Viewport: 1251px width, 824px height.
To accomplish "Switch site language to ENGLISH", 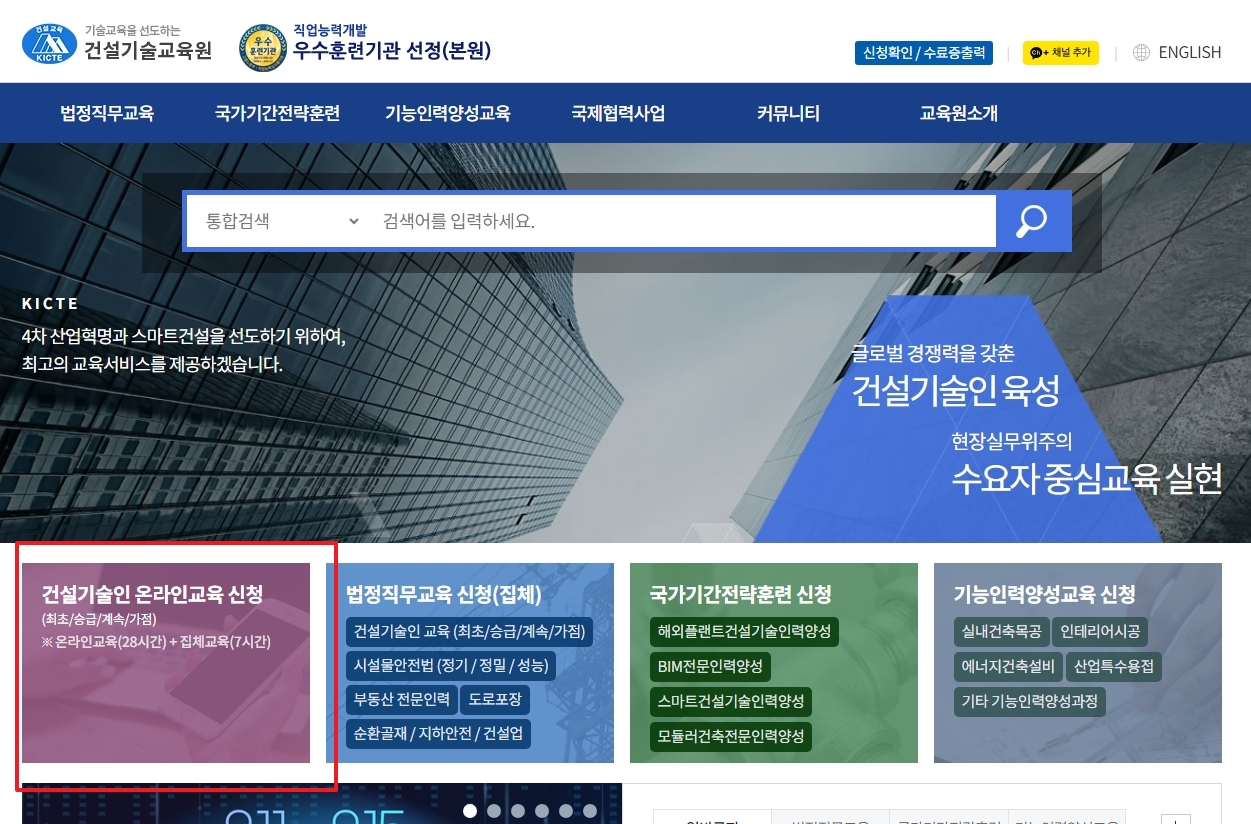I will [1189, 53].
